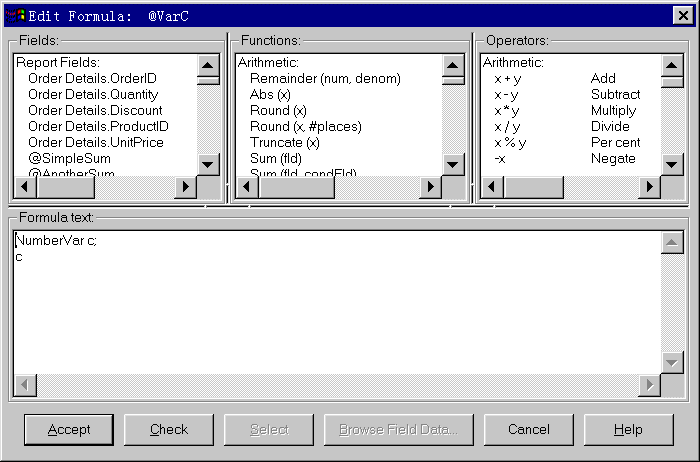Choose Order Details.UnitPrice from Fields list
Viewport: 700px width, 462px height.
click(95, 142)
